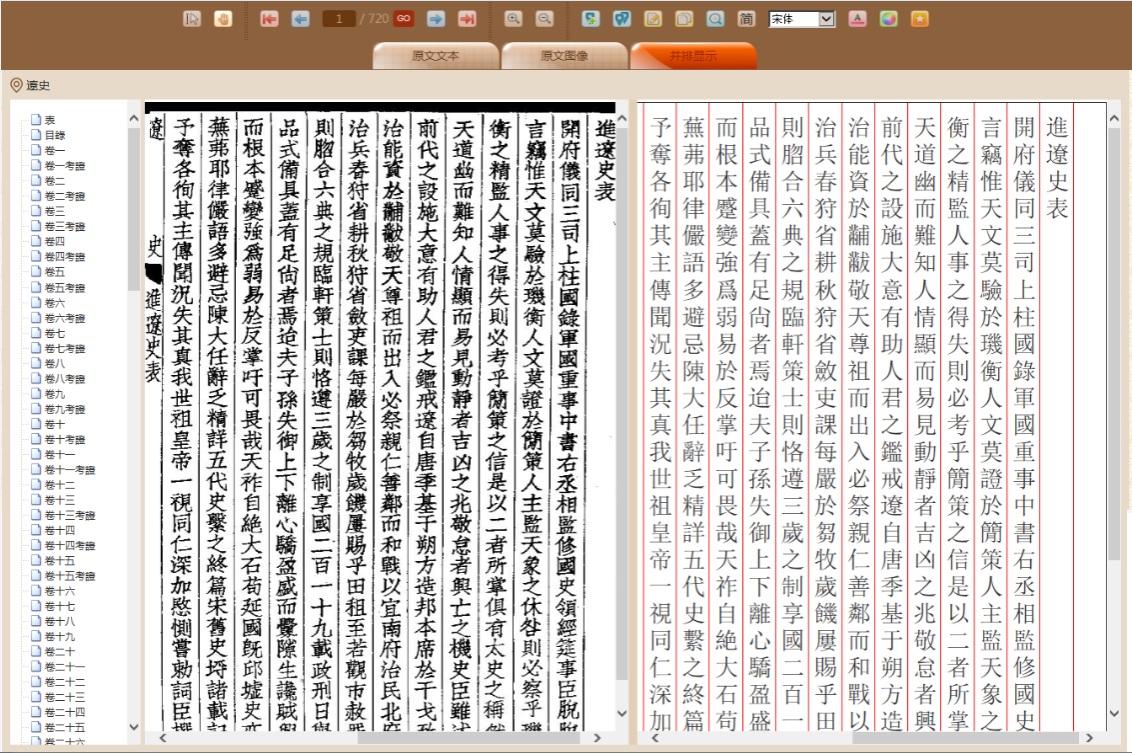Open the search magnifier tool
Viewport: 1132px width, 753px height.
[715, 19]
